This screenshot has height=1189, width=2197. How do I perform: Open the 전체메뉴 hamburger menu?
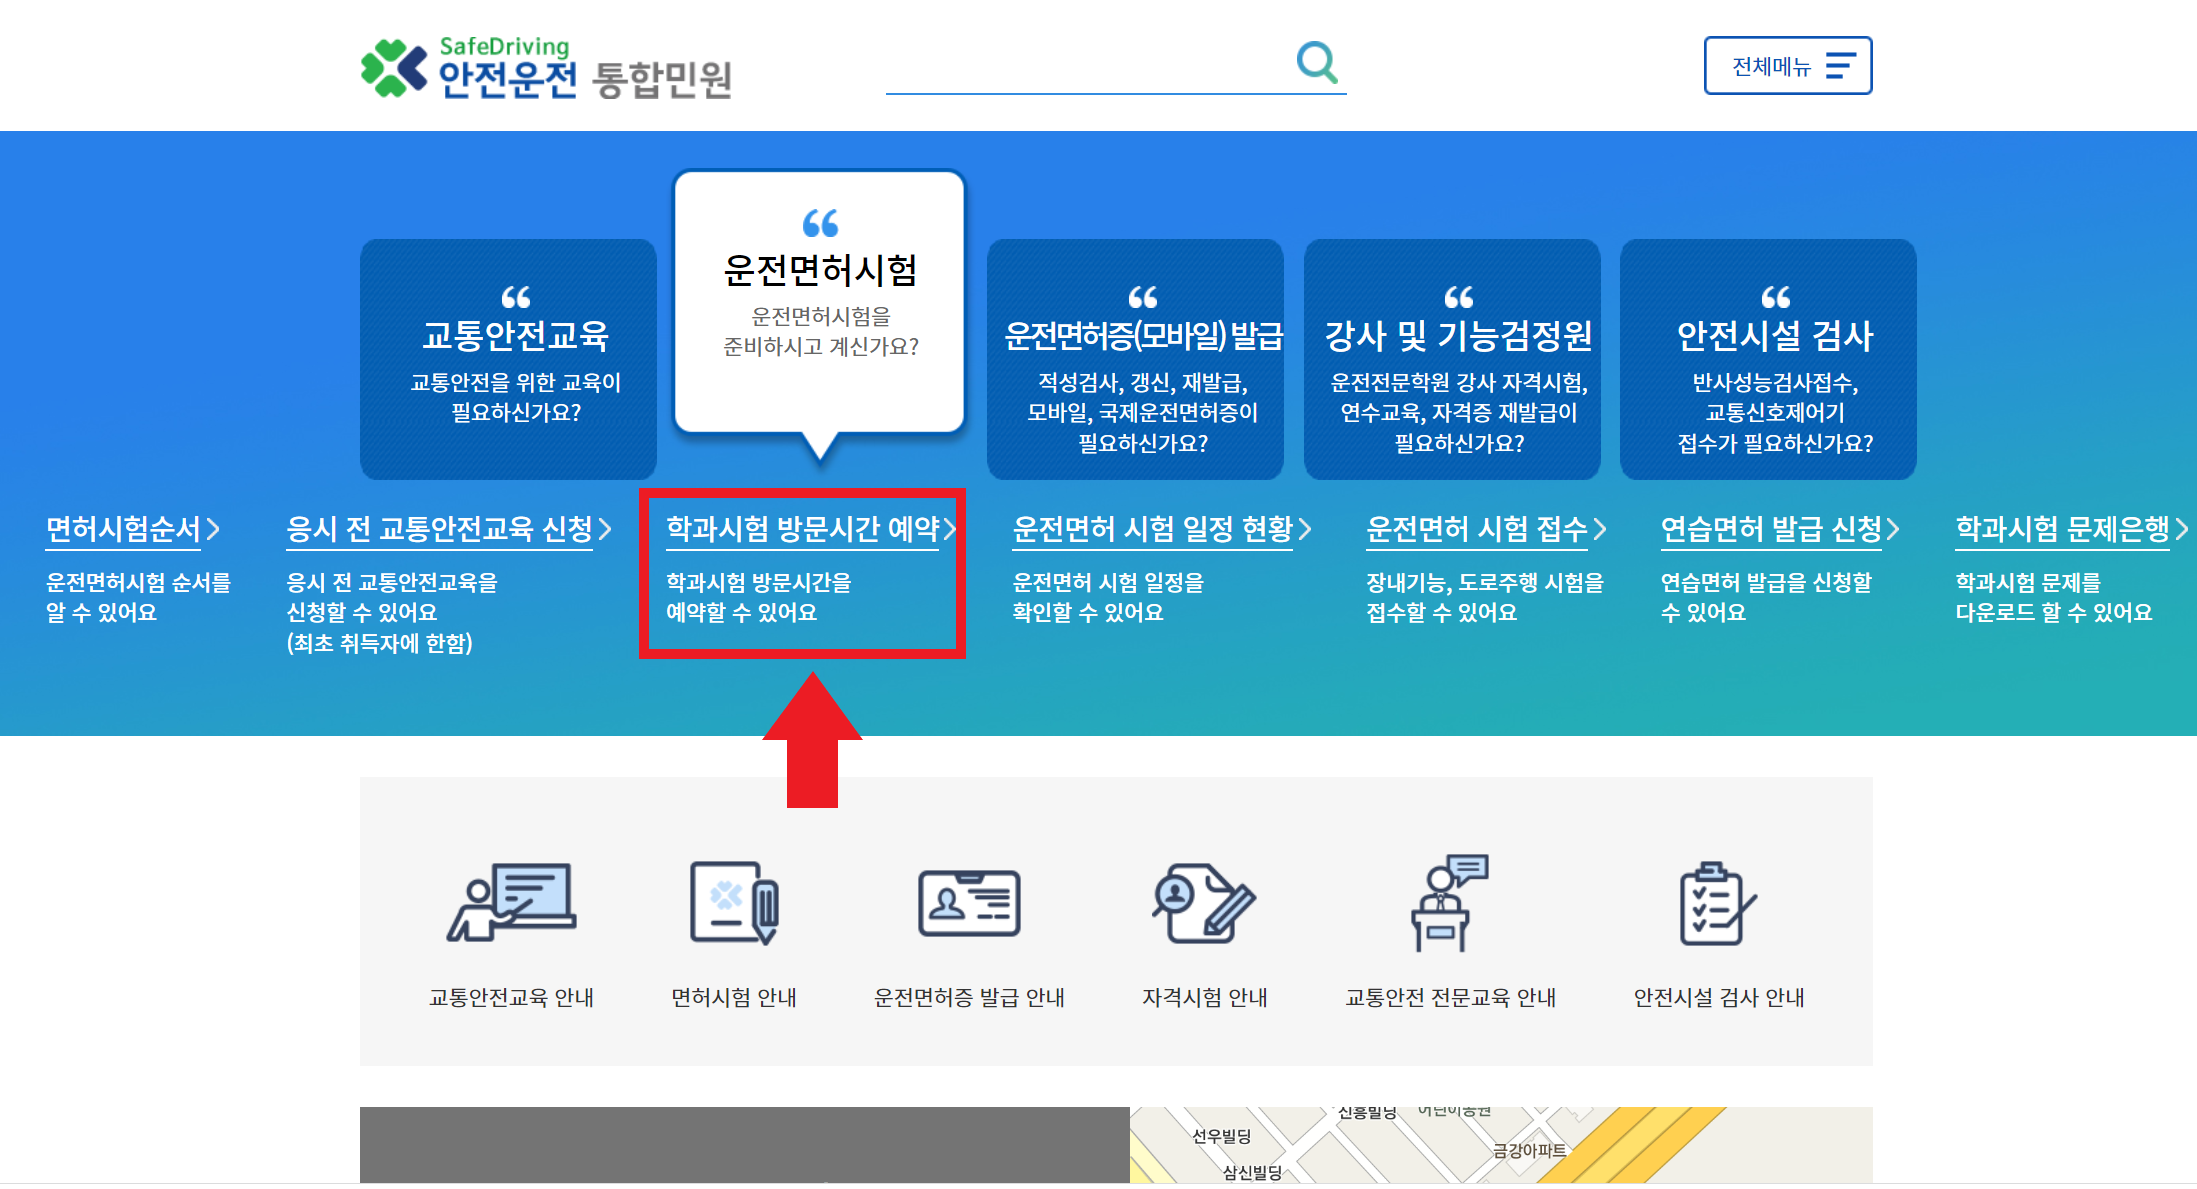click(1787, 66)
